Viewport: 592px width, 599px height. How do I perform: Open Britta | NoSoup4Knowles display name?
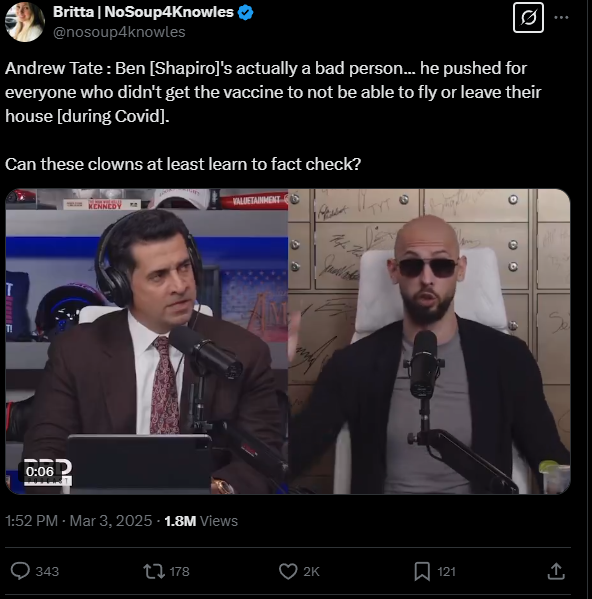pyautogui.click(x=143, y=12)
